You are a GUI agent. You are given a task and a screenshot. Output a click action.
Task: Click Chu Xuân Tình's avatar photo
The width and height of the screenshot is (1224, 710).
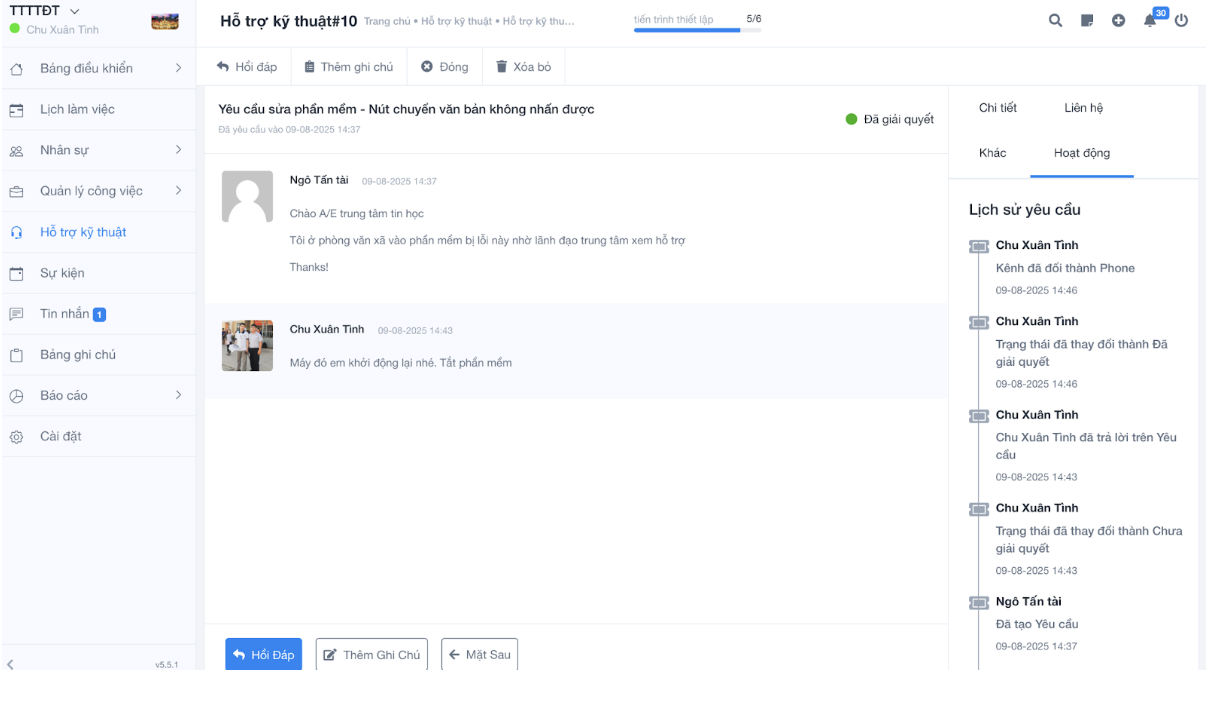[x=247, y=346]
